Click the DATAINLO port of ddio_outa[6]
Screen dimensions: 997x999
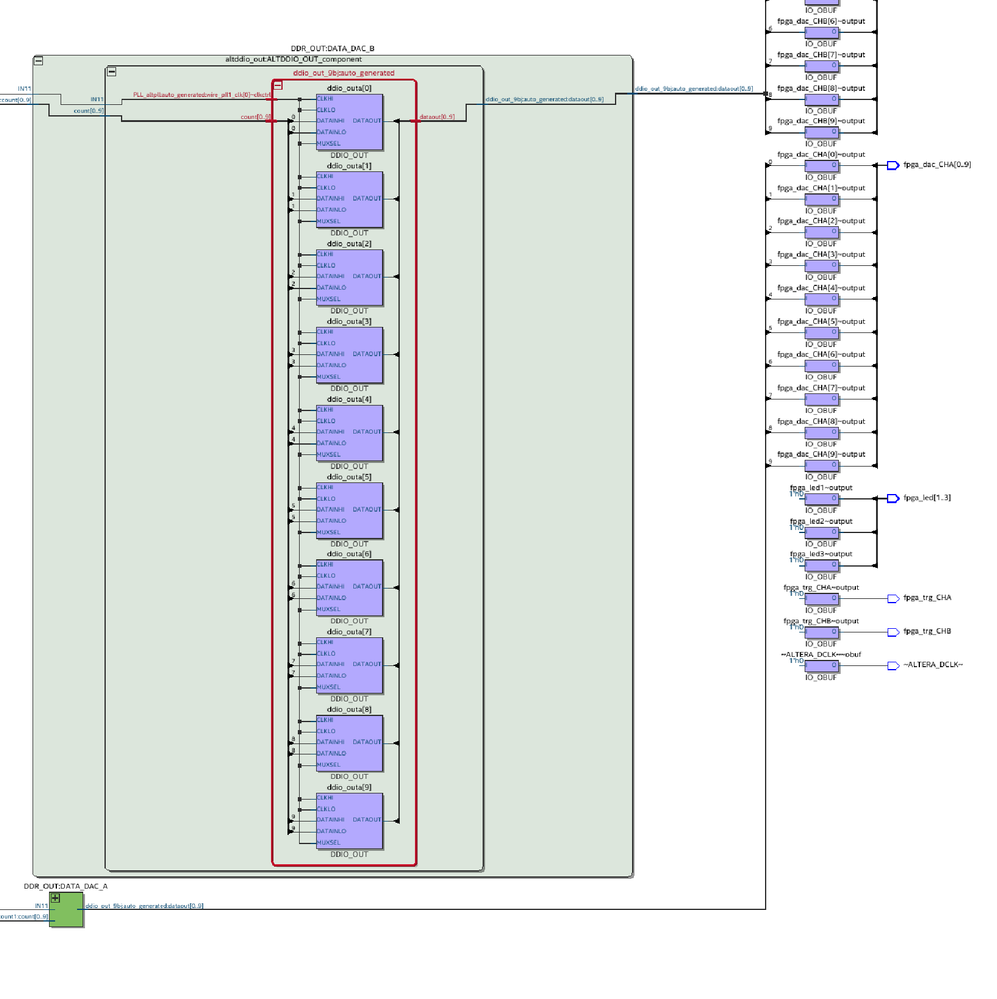pos(332,598)
